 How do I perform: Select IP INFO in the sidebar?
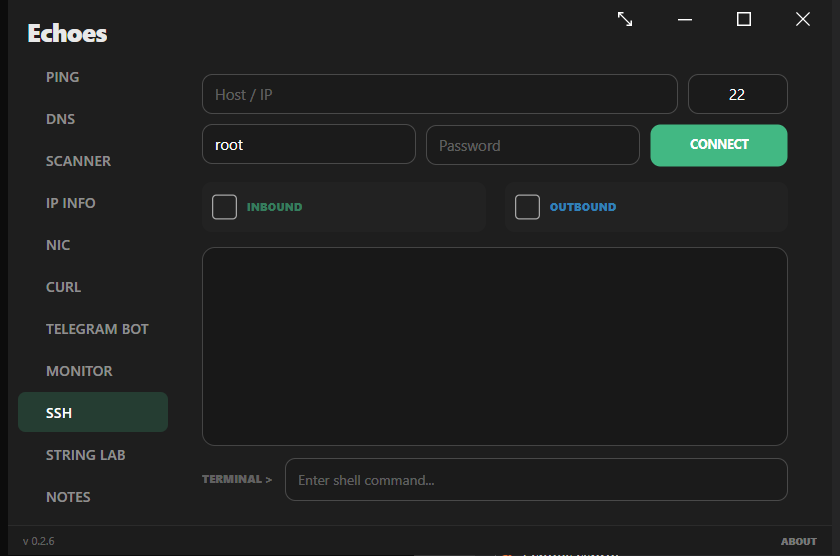tap(70, 203)
